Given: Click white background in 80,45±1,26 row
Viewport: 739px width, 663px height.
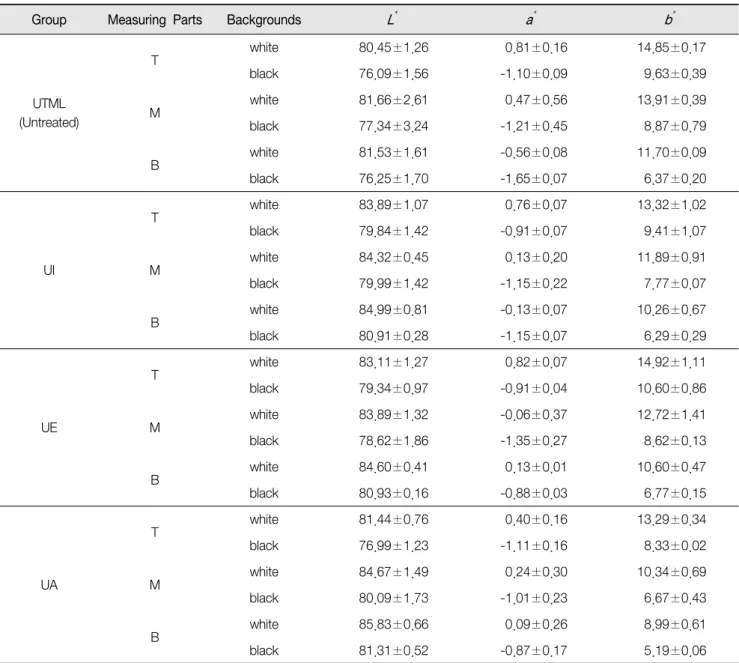Looking at the screenshot, I should (x=264, y=48).
